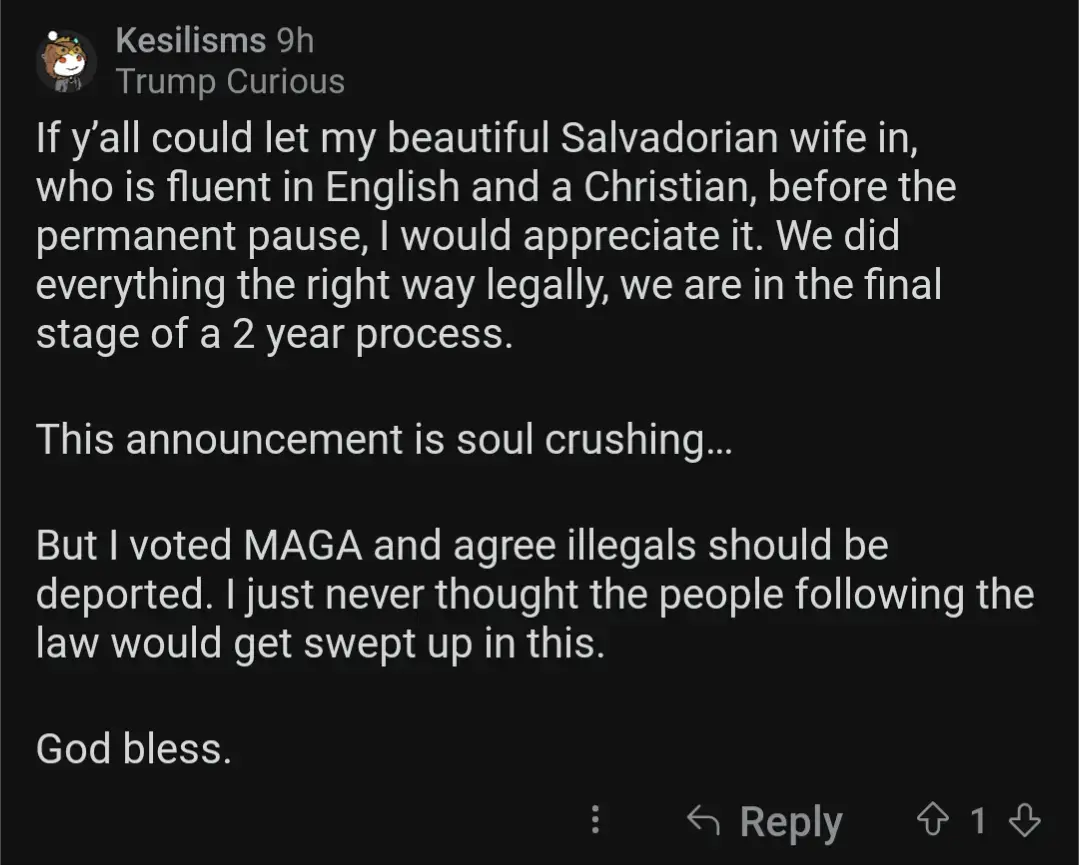The height and width of the screenshot is (865, 1079).
Task: Click the vote score number 1
Action: coord(977,821)
